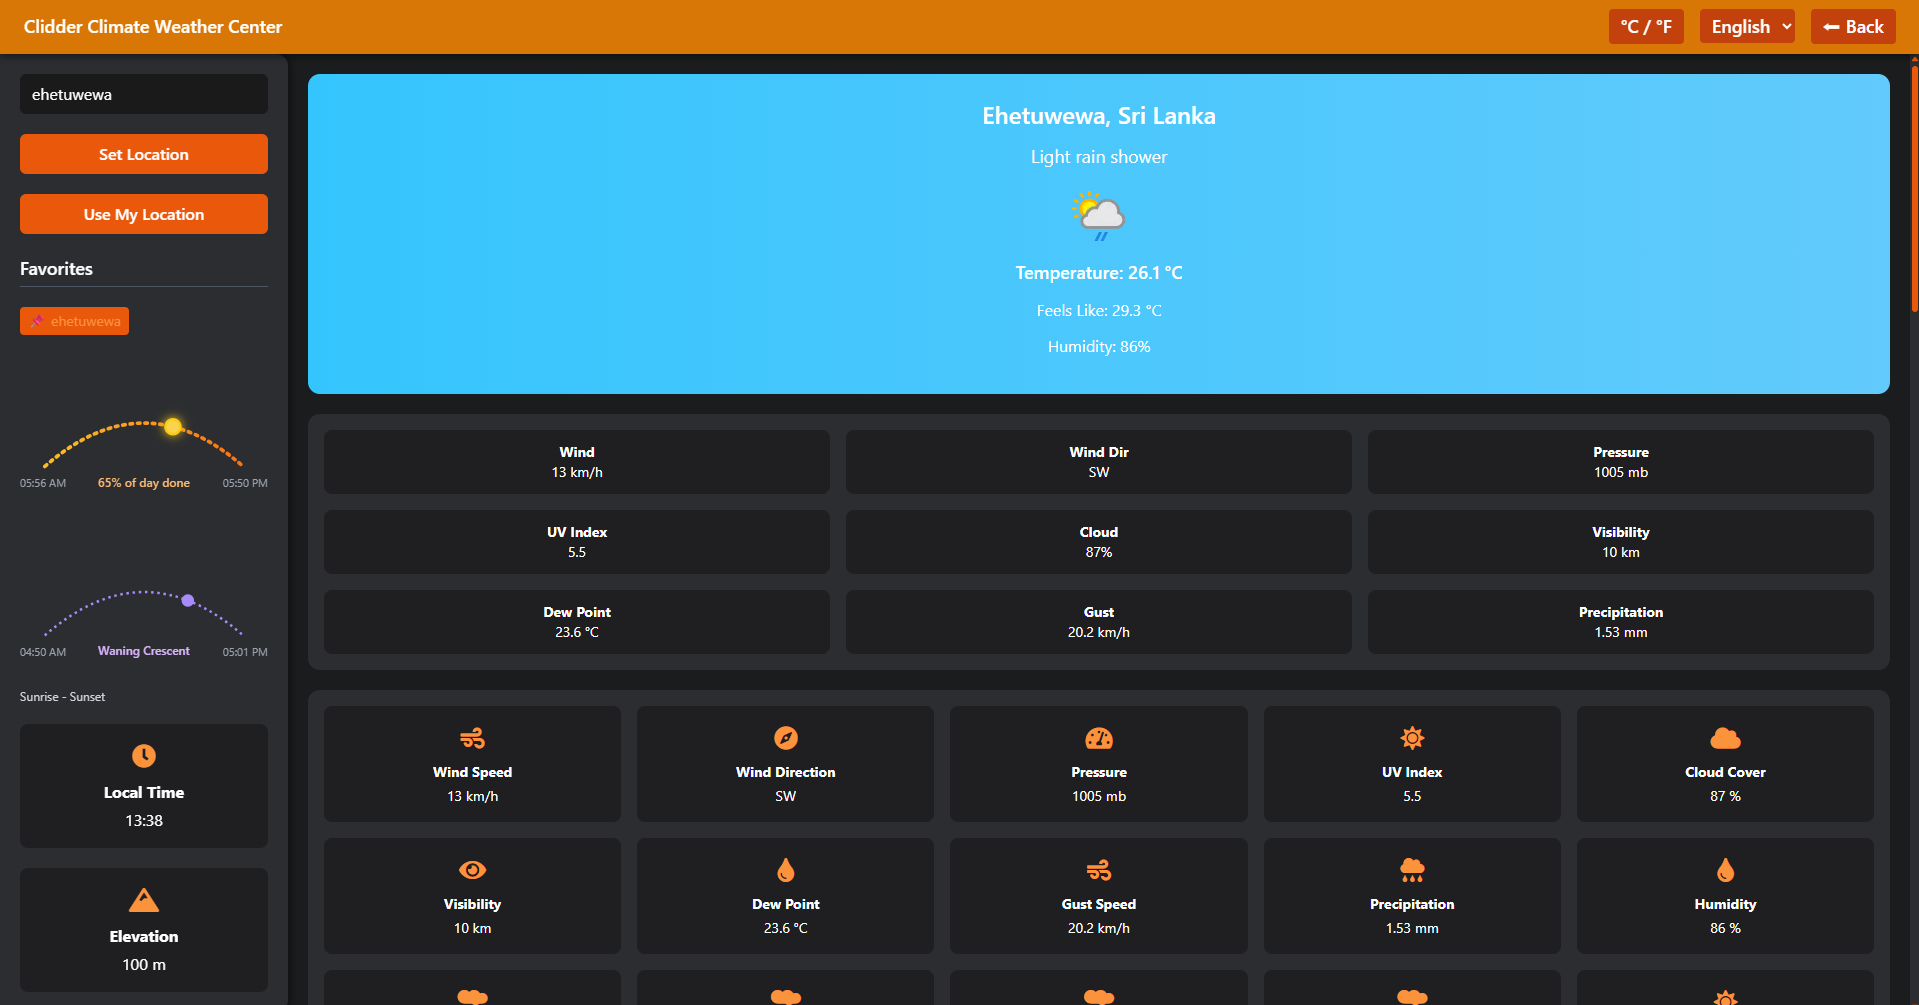
Task: Toggle temperature units with °C / °F
Action: 1646,27
